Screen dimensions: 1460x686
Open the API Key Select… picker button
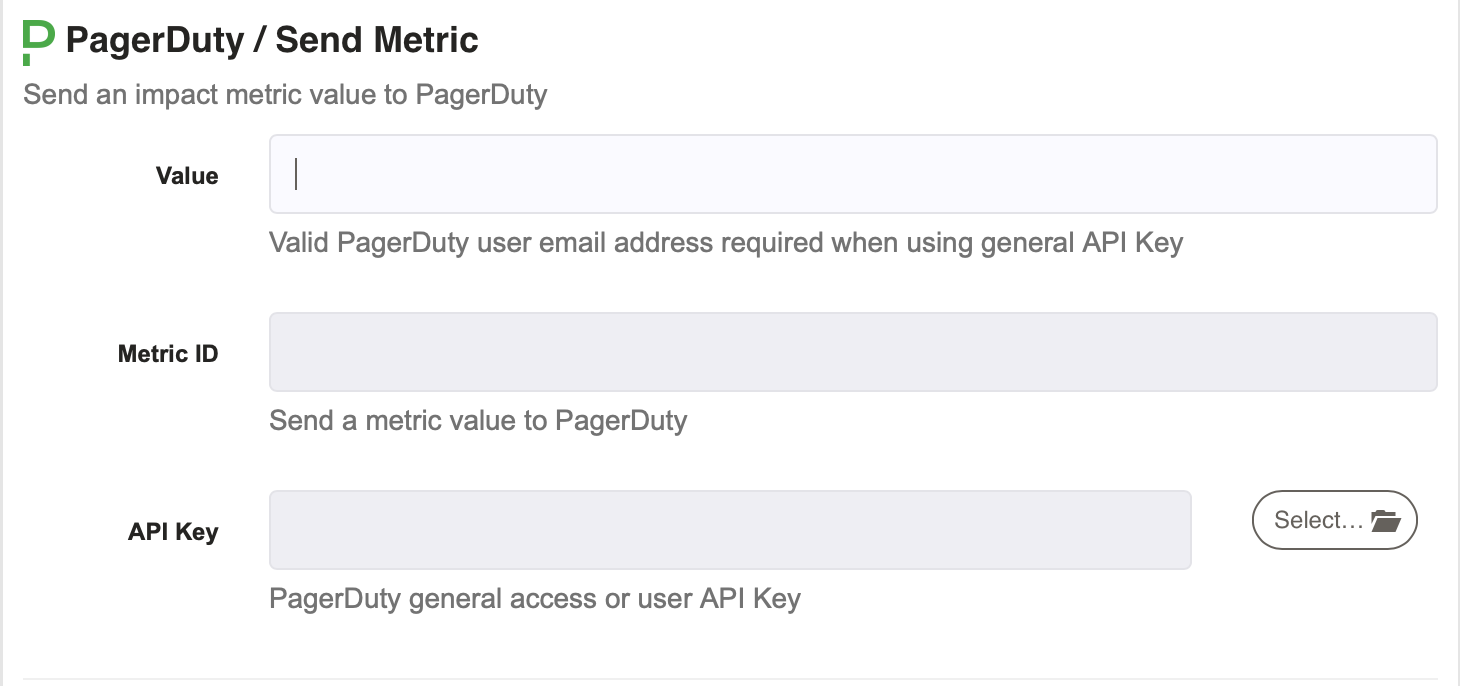pos(1334,520)
